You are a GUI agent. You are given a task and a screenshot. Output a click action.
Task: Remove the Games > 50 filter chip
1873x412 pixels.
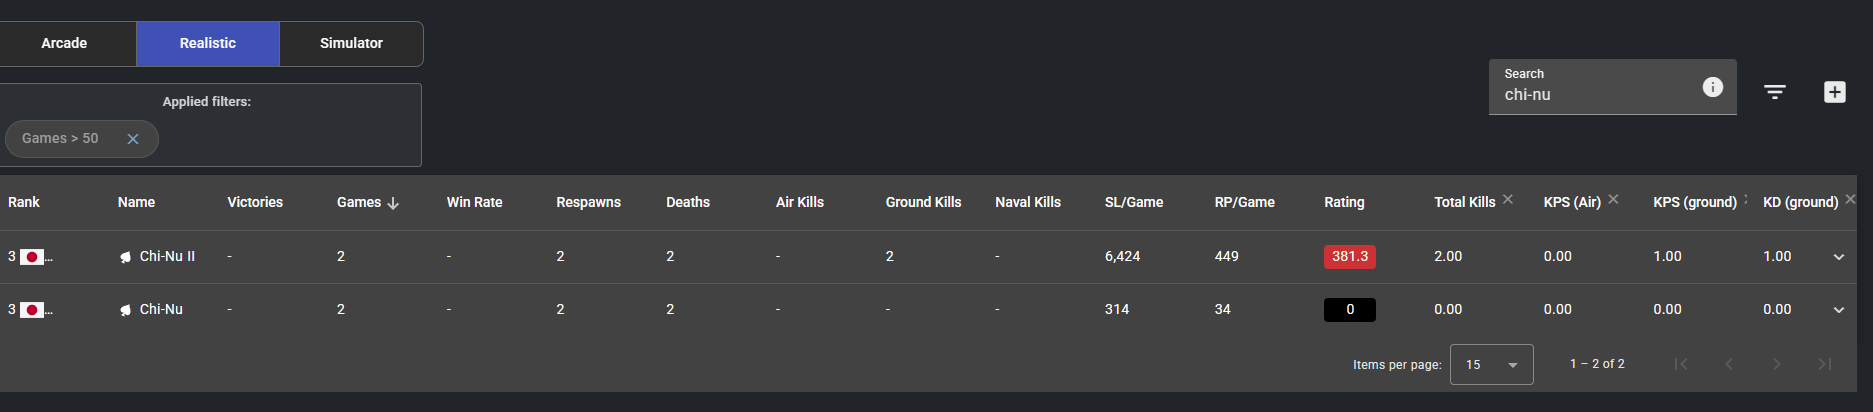click(133, 139)
